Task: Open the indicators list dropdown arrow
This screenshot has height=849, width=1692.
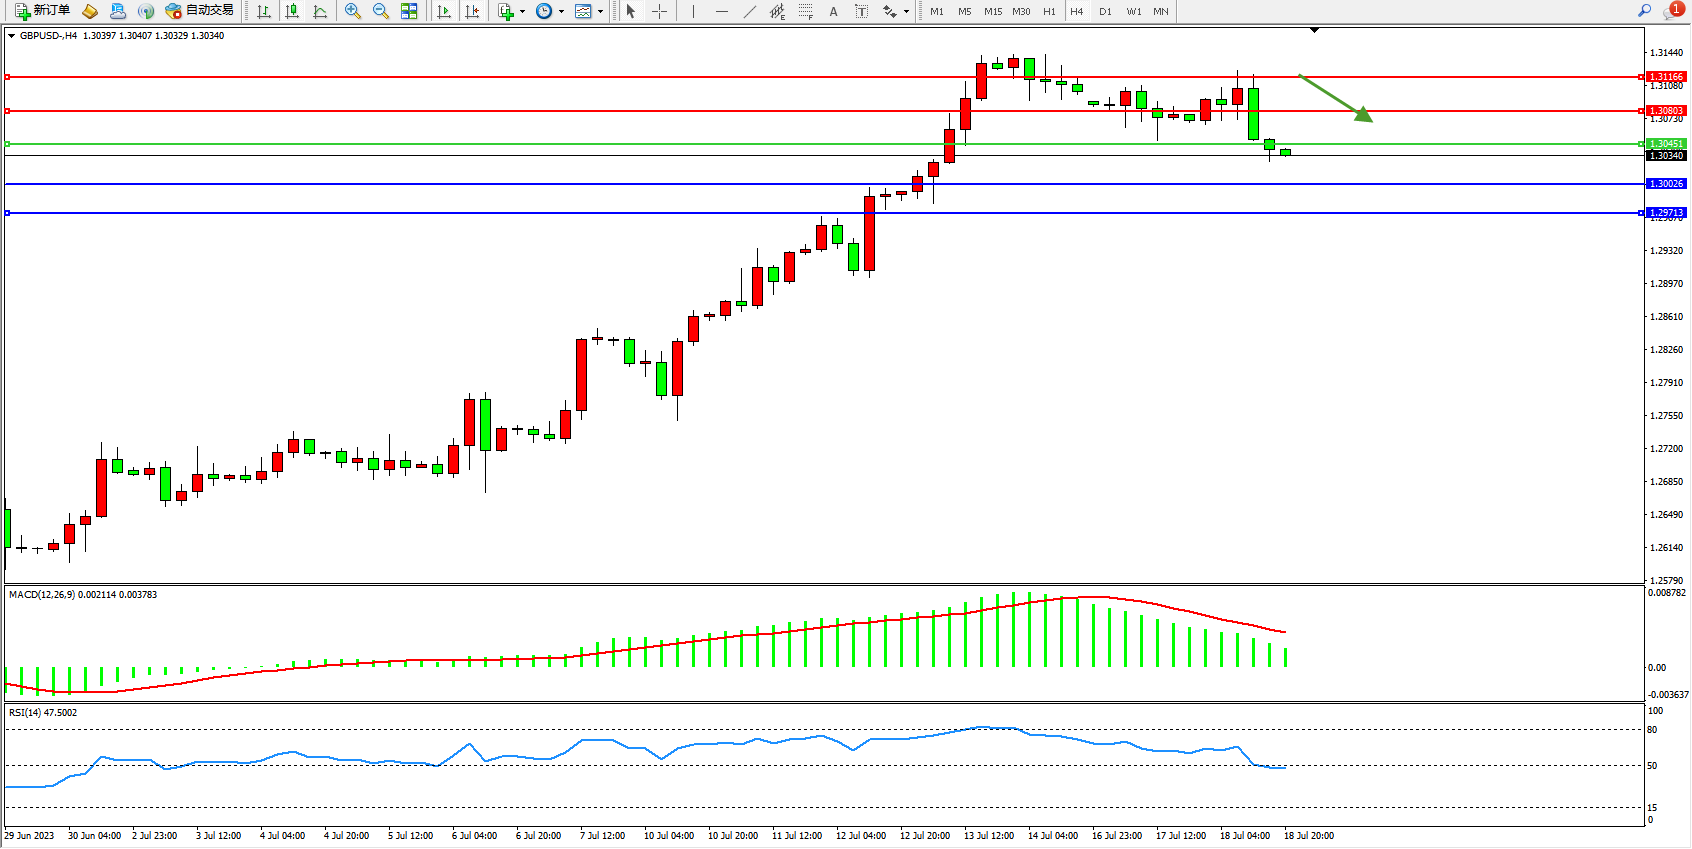Action: click(x=522, y=12)
